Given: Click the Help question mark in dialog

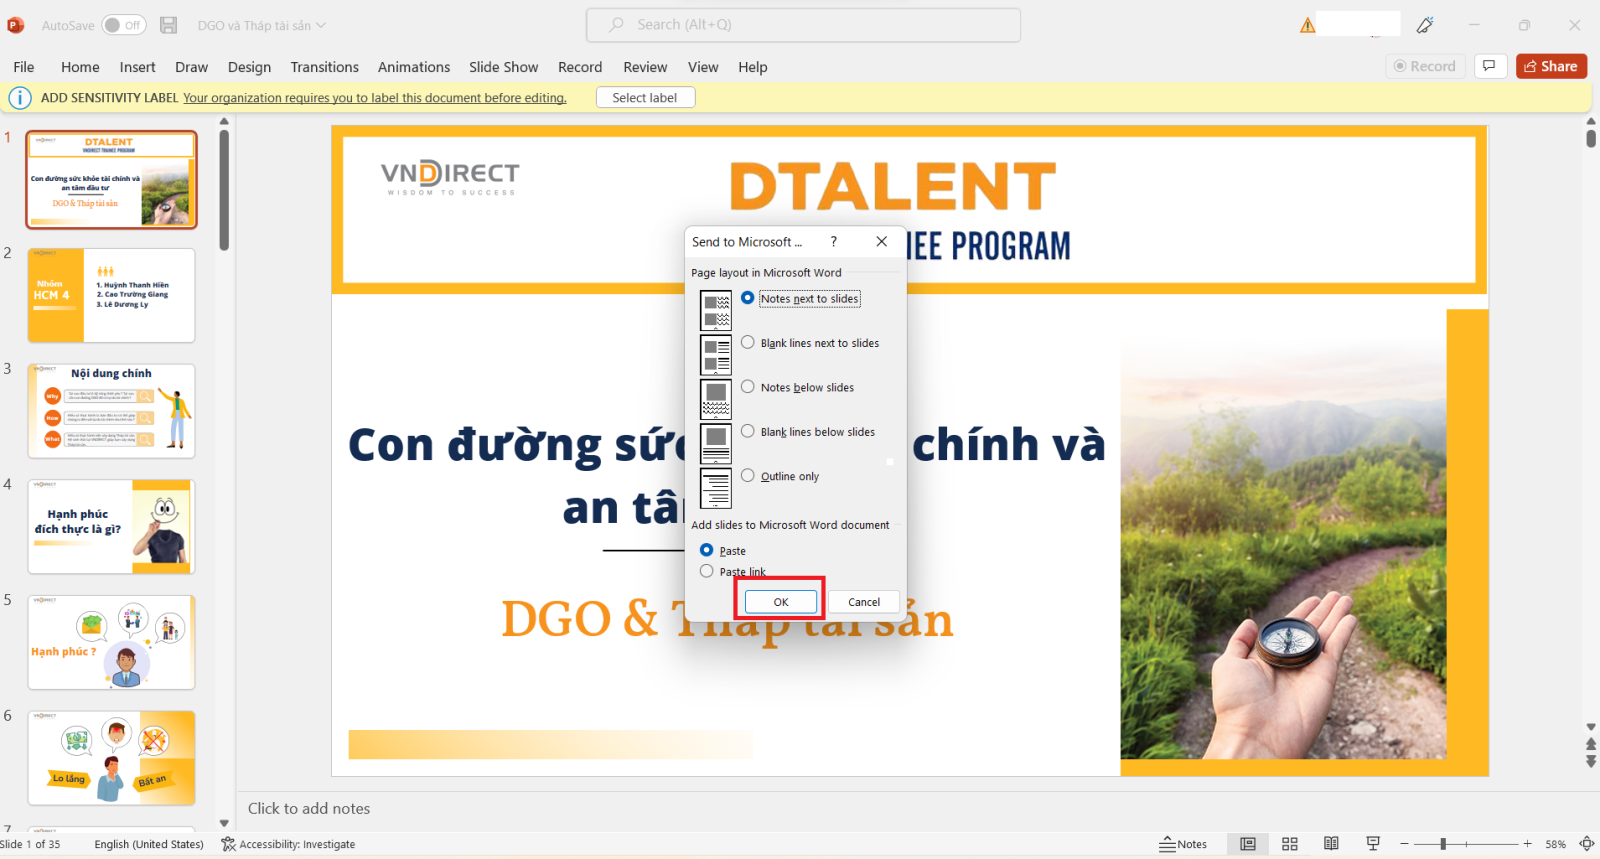Looking at the screenshot, I should [833, 242].
